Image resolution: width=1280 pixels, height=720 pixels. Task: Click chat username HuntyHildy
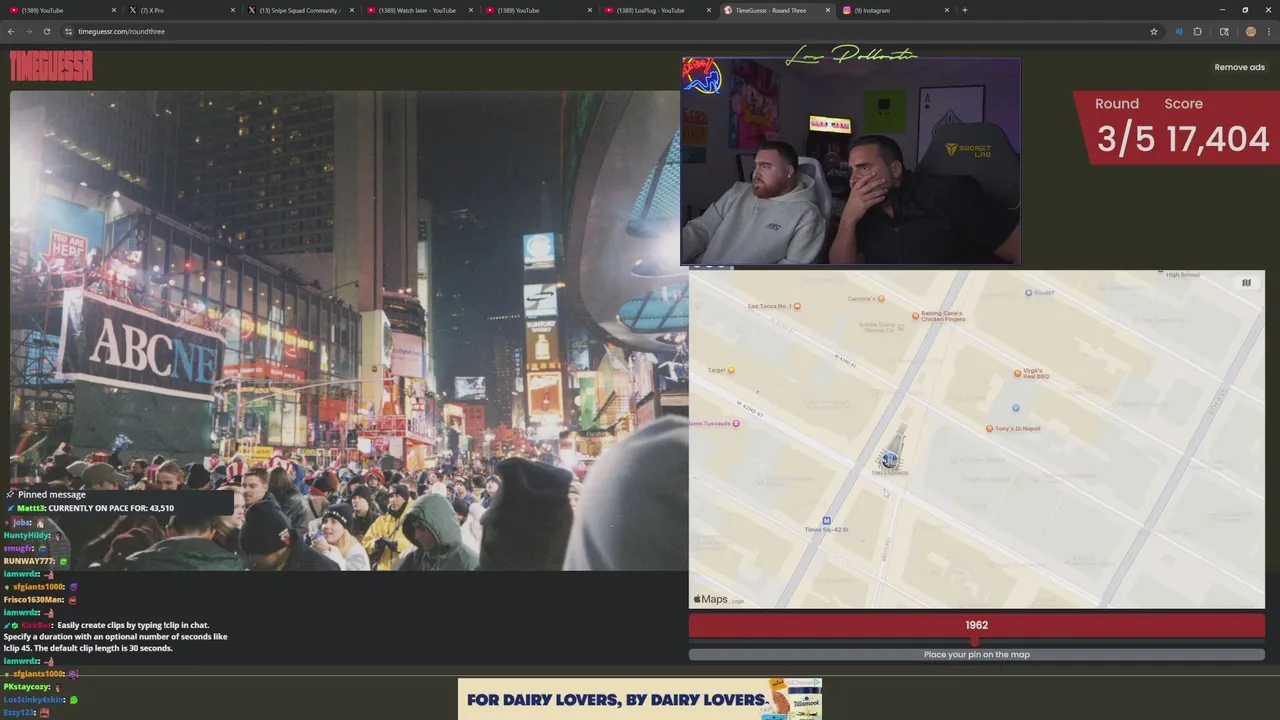pos(26,536)
